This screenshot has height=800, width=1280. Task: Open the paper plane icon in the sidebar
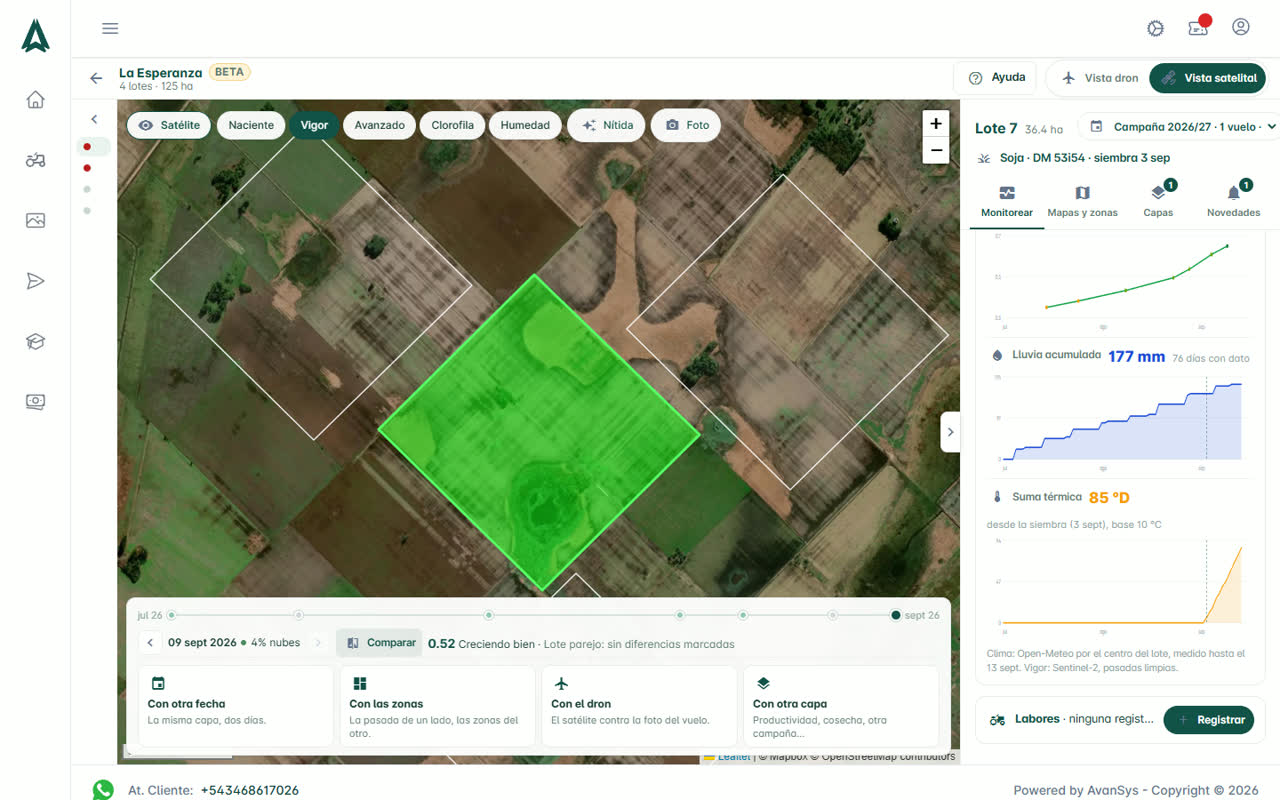tap(36, 281)
